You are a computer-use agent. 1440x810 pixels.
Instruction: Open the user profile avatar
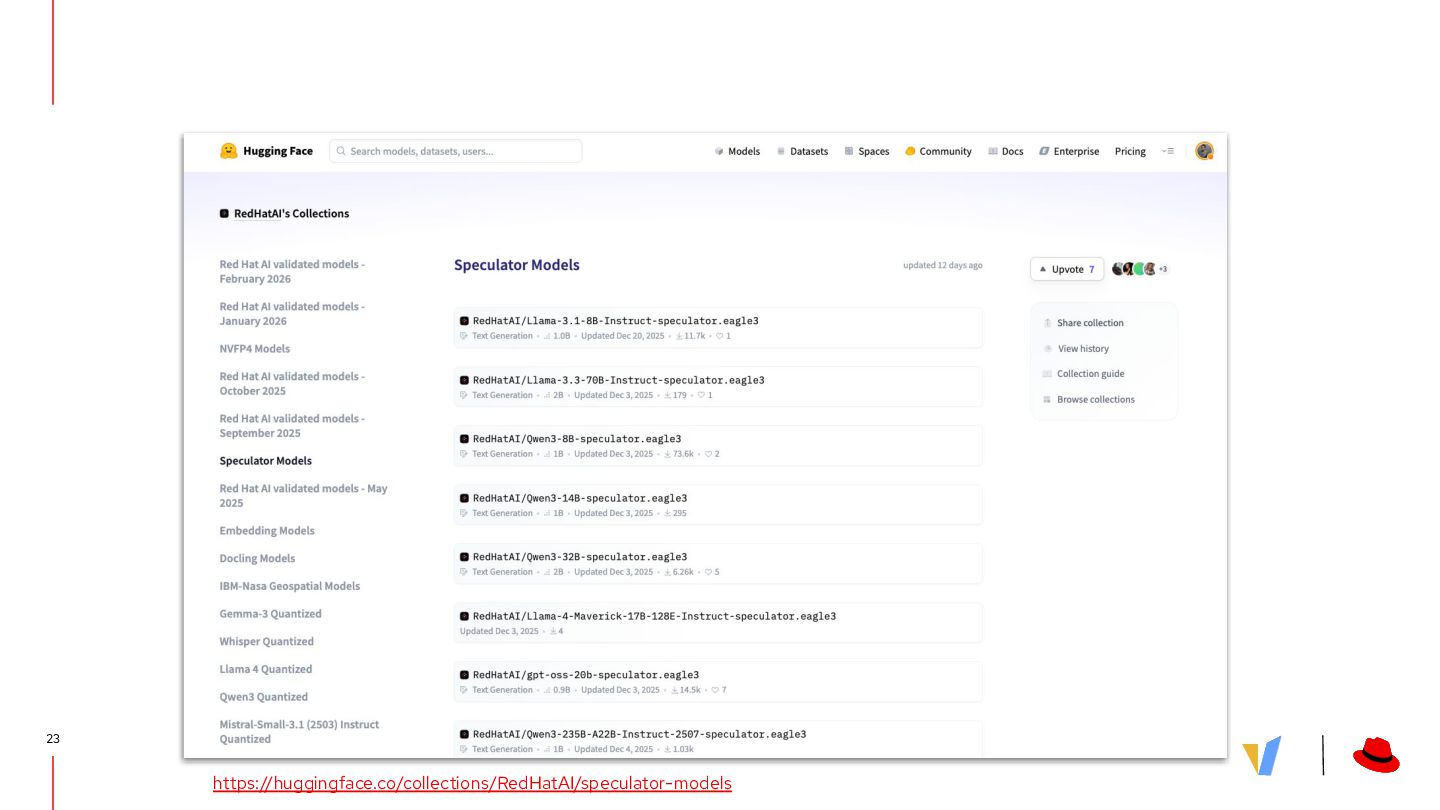(x=1204, y=151)
